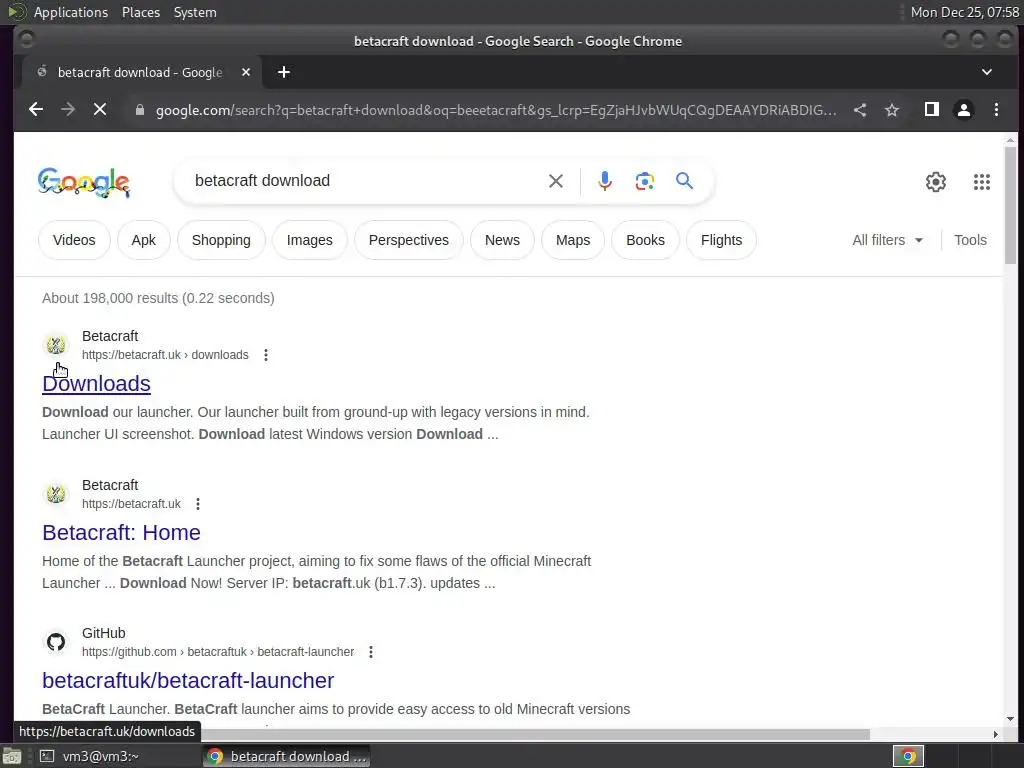The height and width of the screenshot is (768, 1024).
Task: Open Google quick settings gear
Action: 936,182
